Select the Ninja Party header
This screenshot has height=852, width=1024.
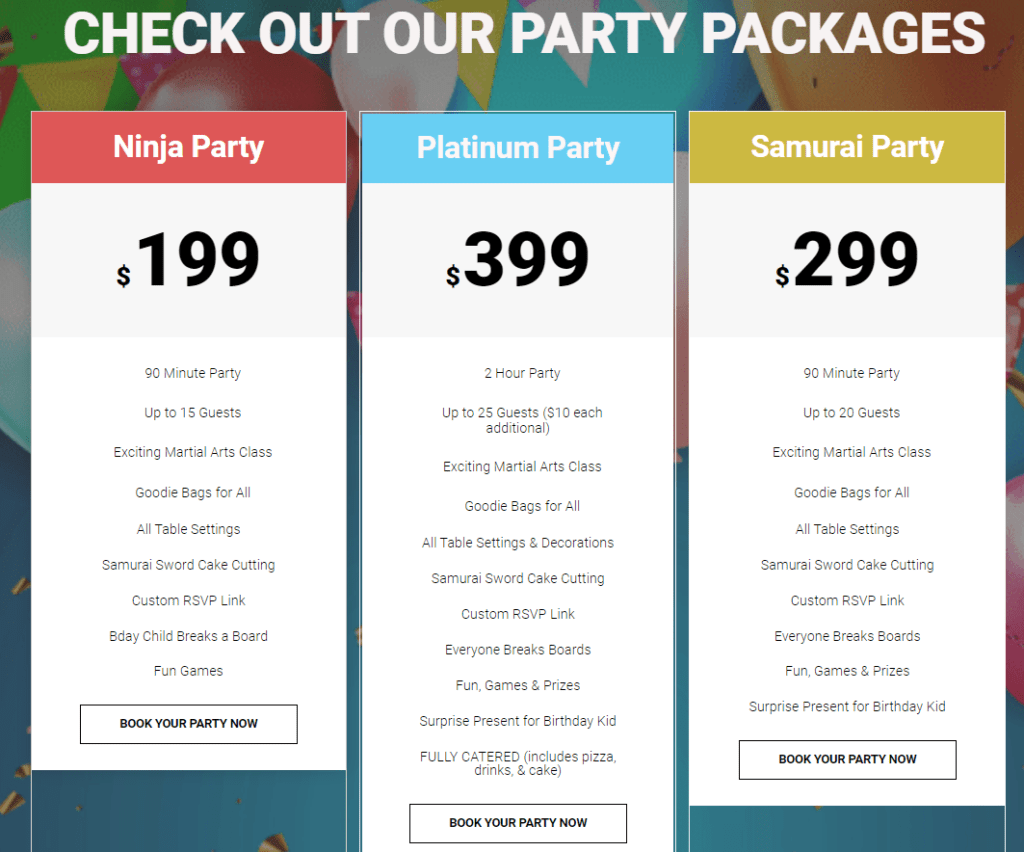click(188, 146)
